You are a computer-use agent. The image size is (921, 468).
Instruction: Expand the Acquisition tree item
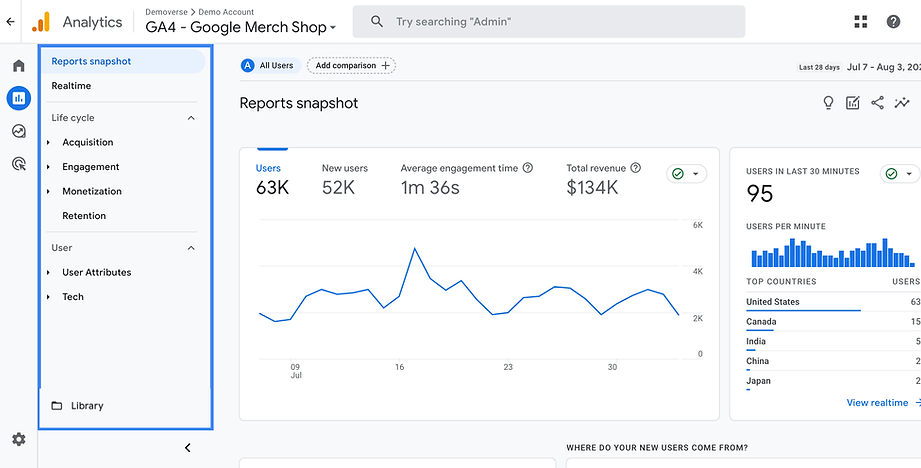tap(49, 143)
